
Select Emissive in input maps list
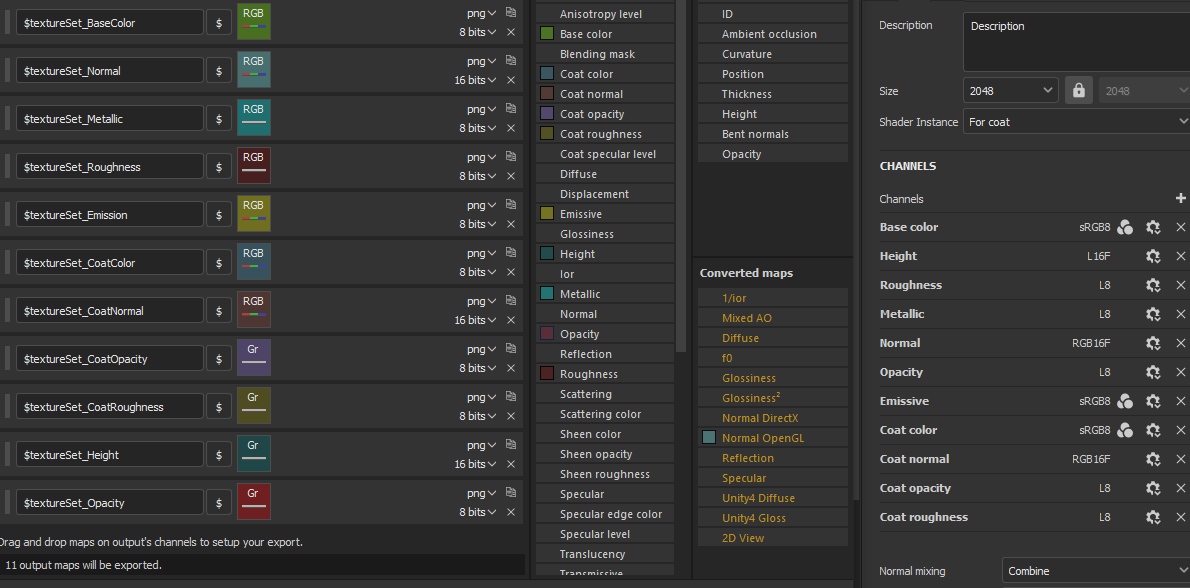click(x=605, y=214)
